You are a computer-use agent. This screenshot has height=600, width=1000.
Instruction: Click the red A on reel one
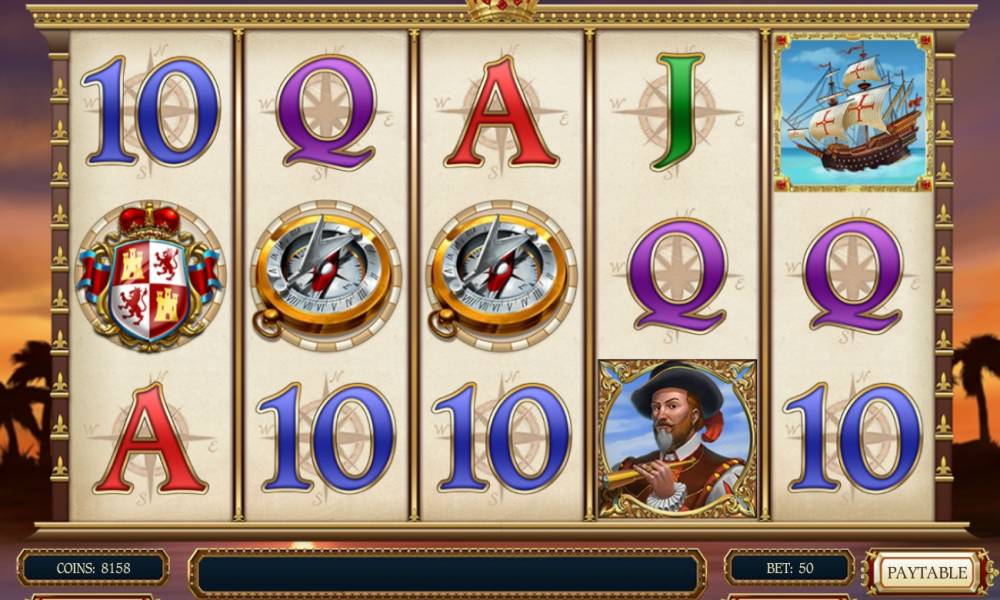click(151, 439)
